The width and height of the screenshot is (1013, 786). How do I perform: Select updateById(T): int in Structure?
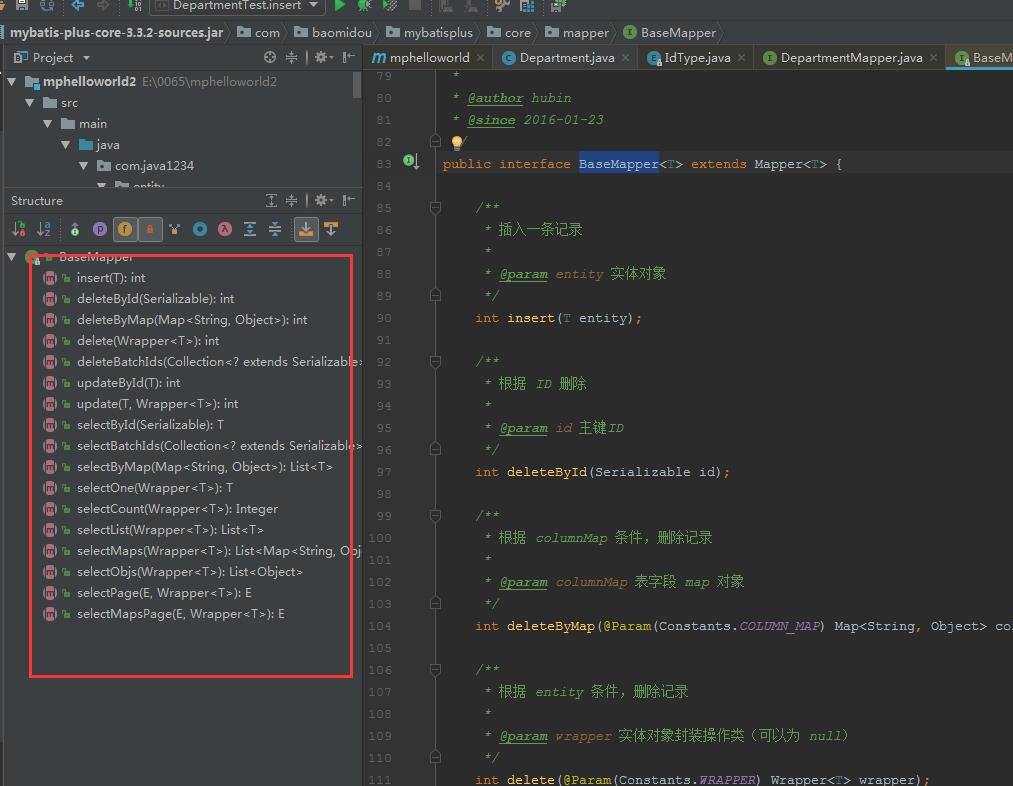pyautogui.click(x=129, y=383)
